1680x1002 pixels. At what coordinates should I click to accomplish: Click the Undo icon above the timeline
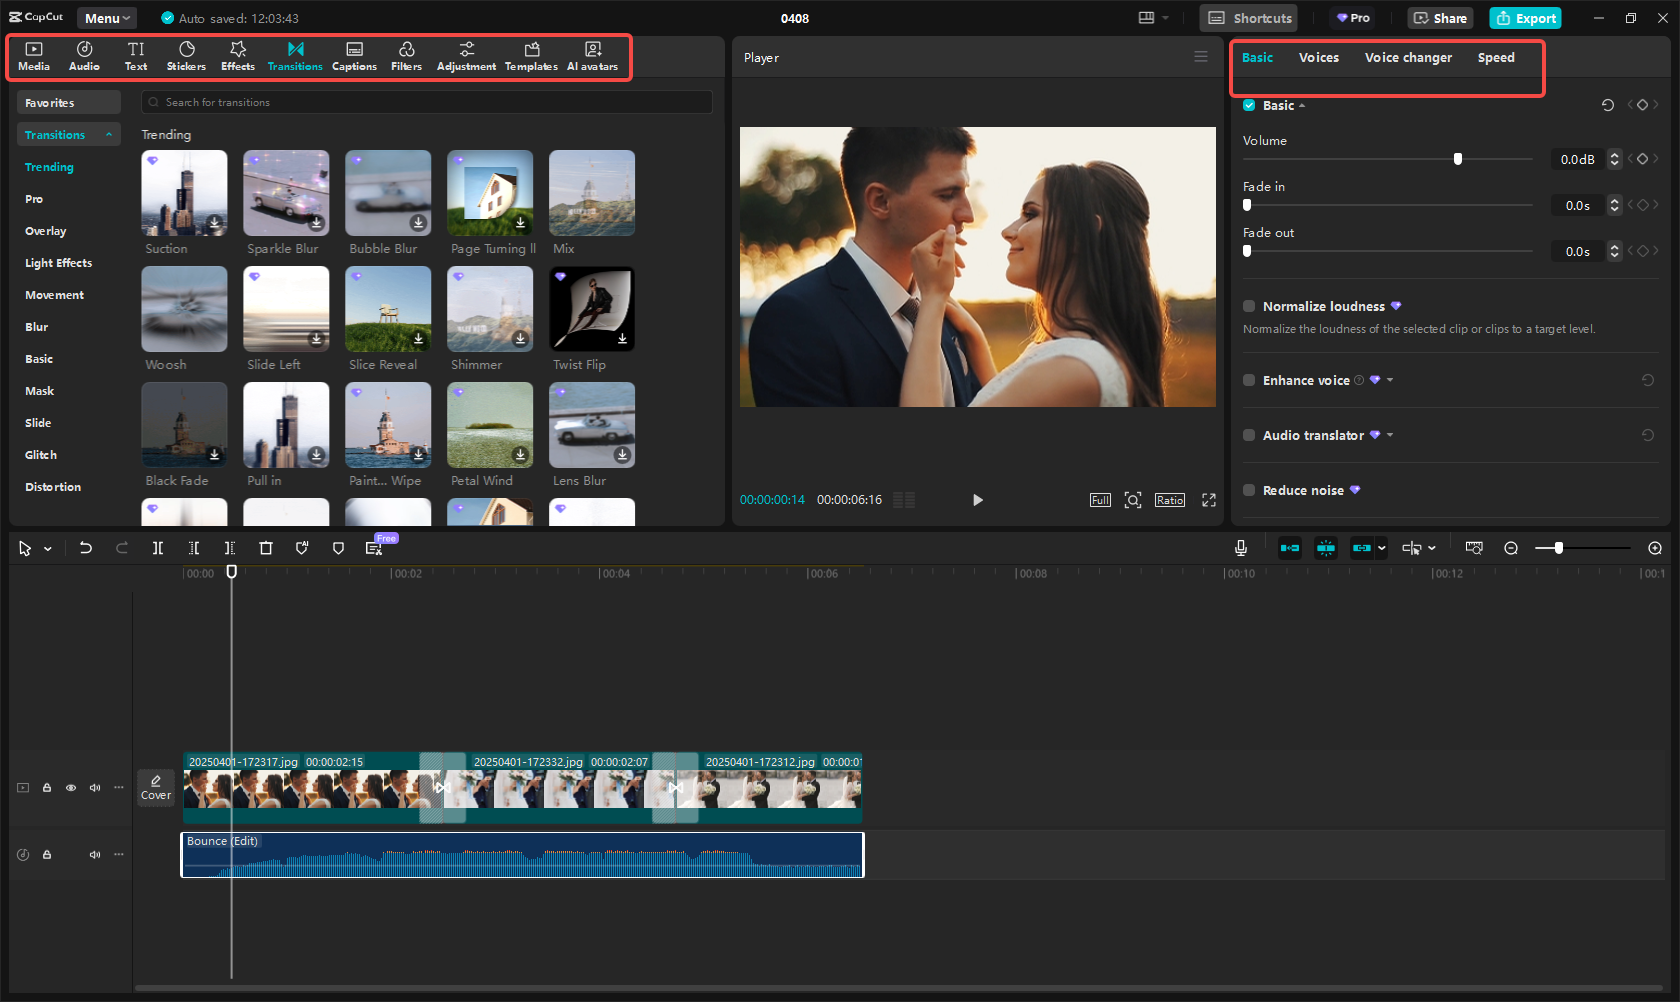coord(86,548)
